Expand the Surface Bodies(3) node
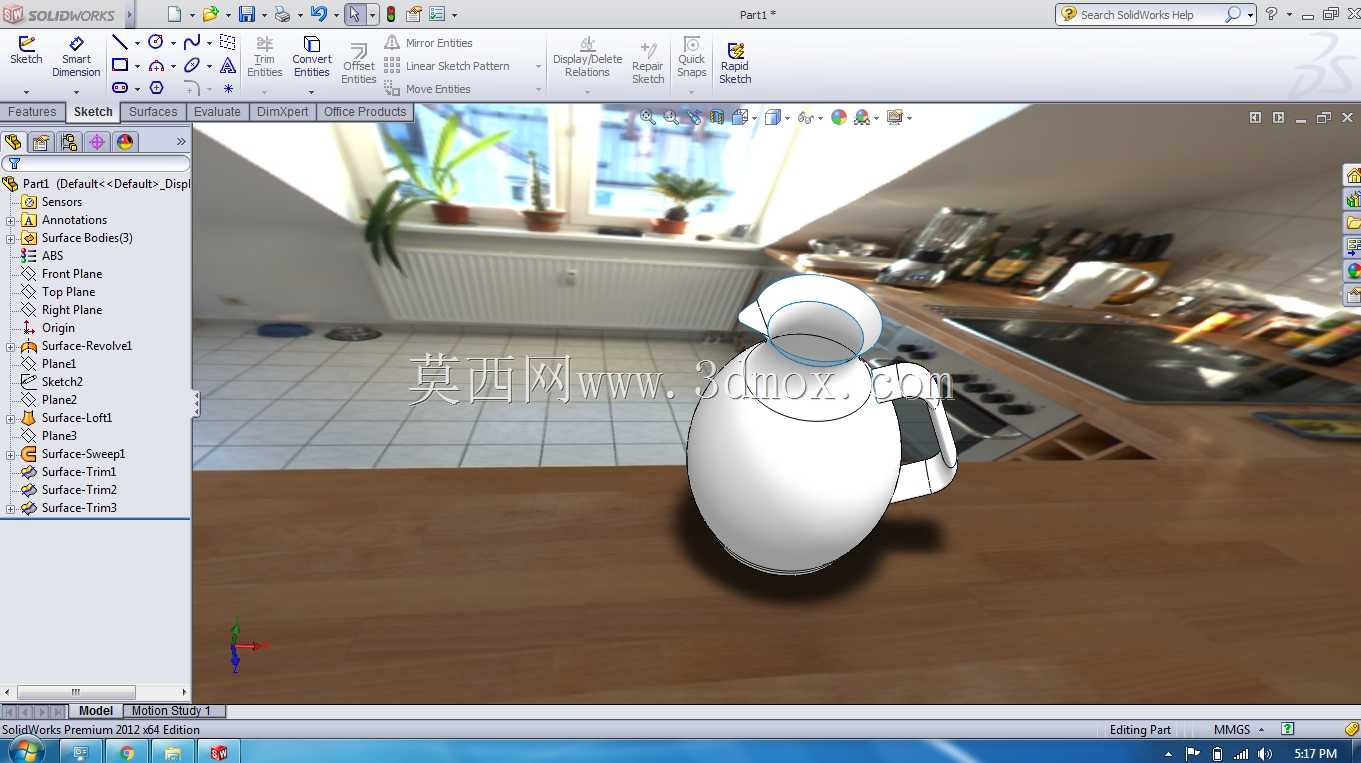The image size is (1361, 763). click(x=11, y=238)
